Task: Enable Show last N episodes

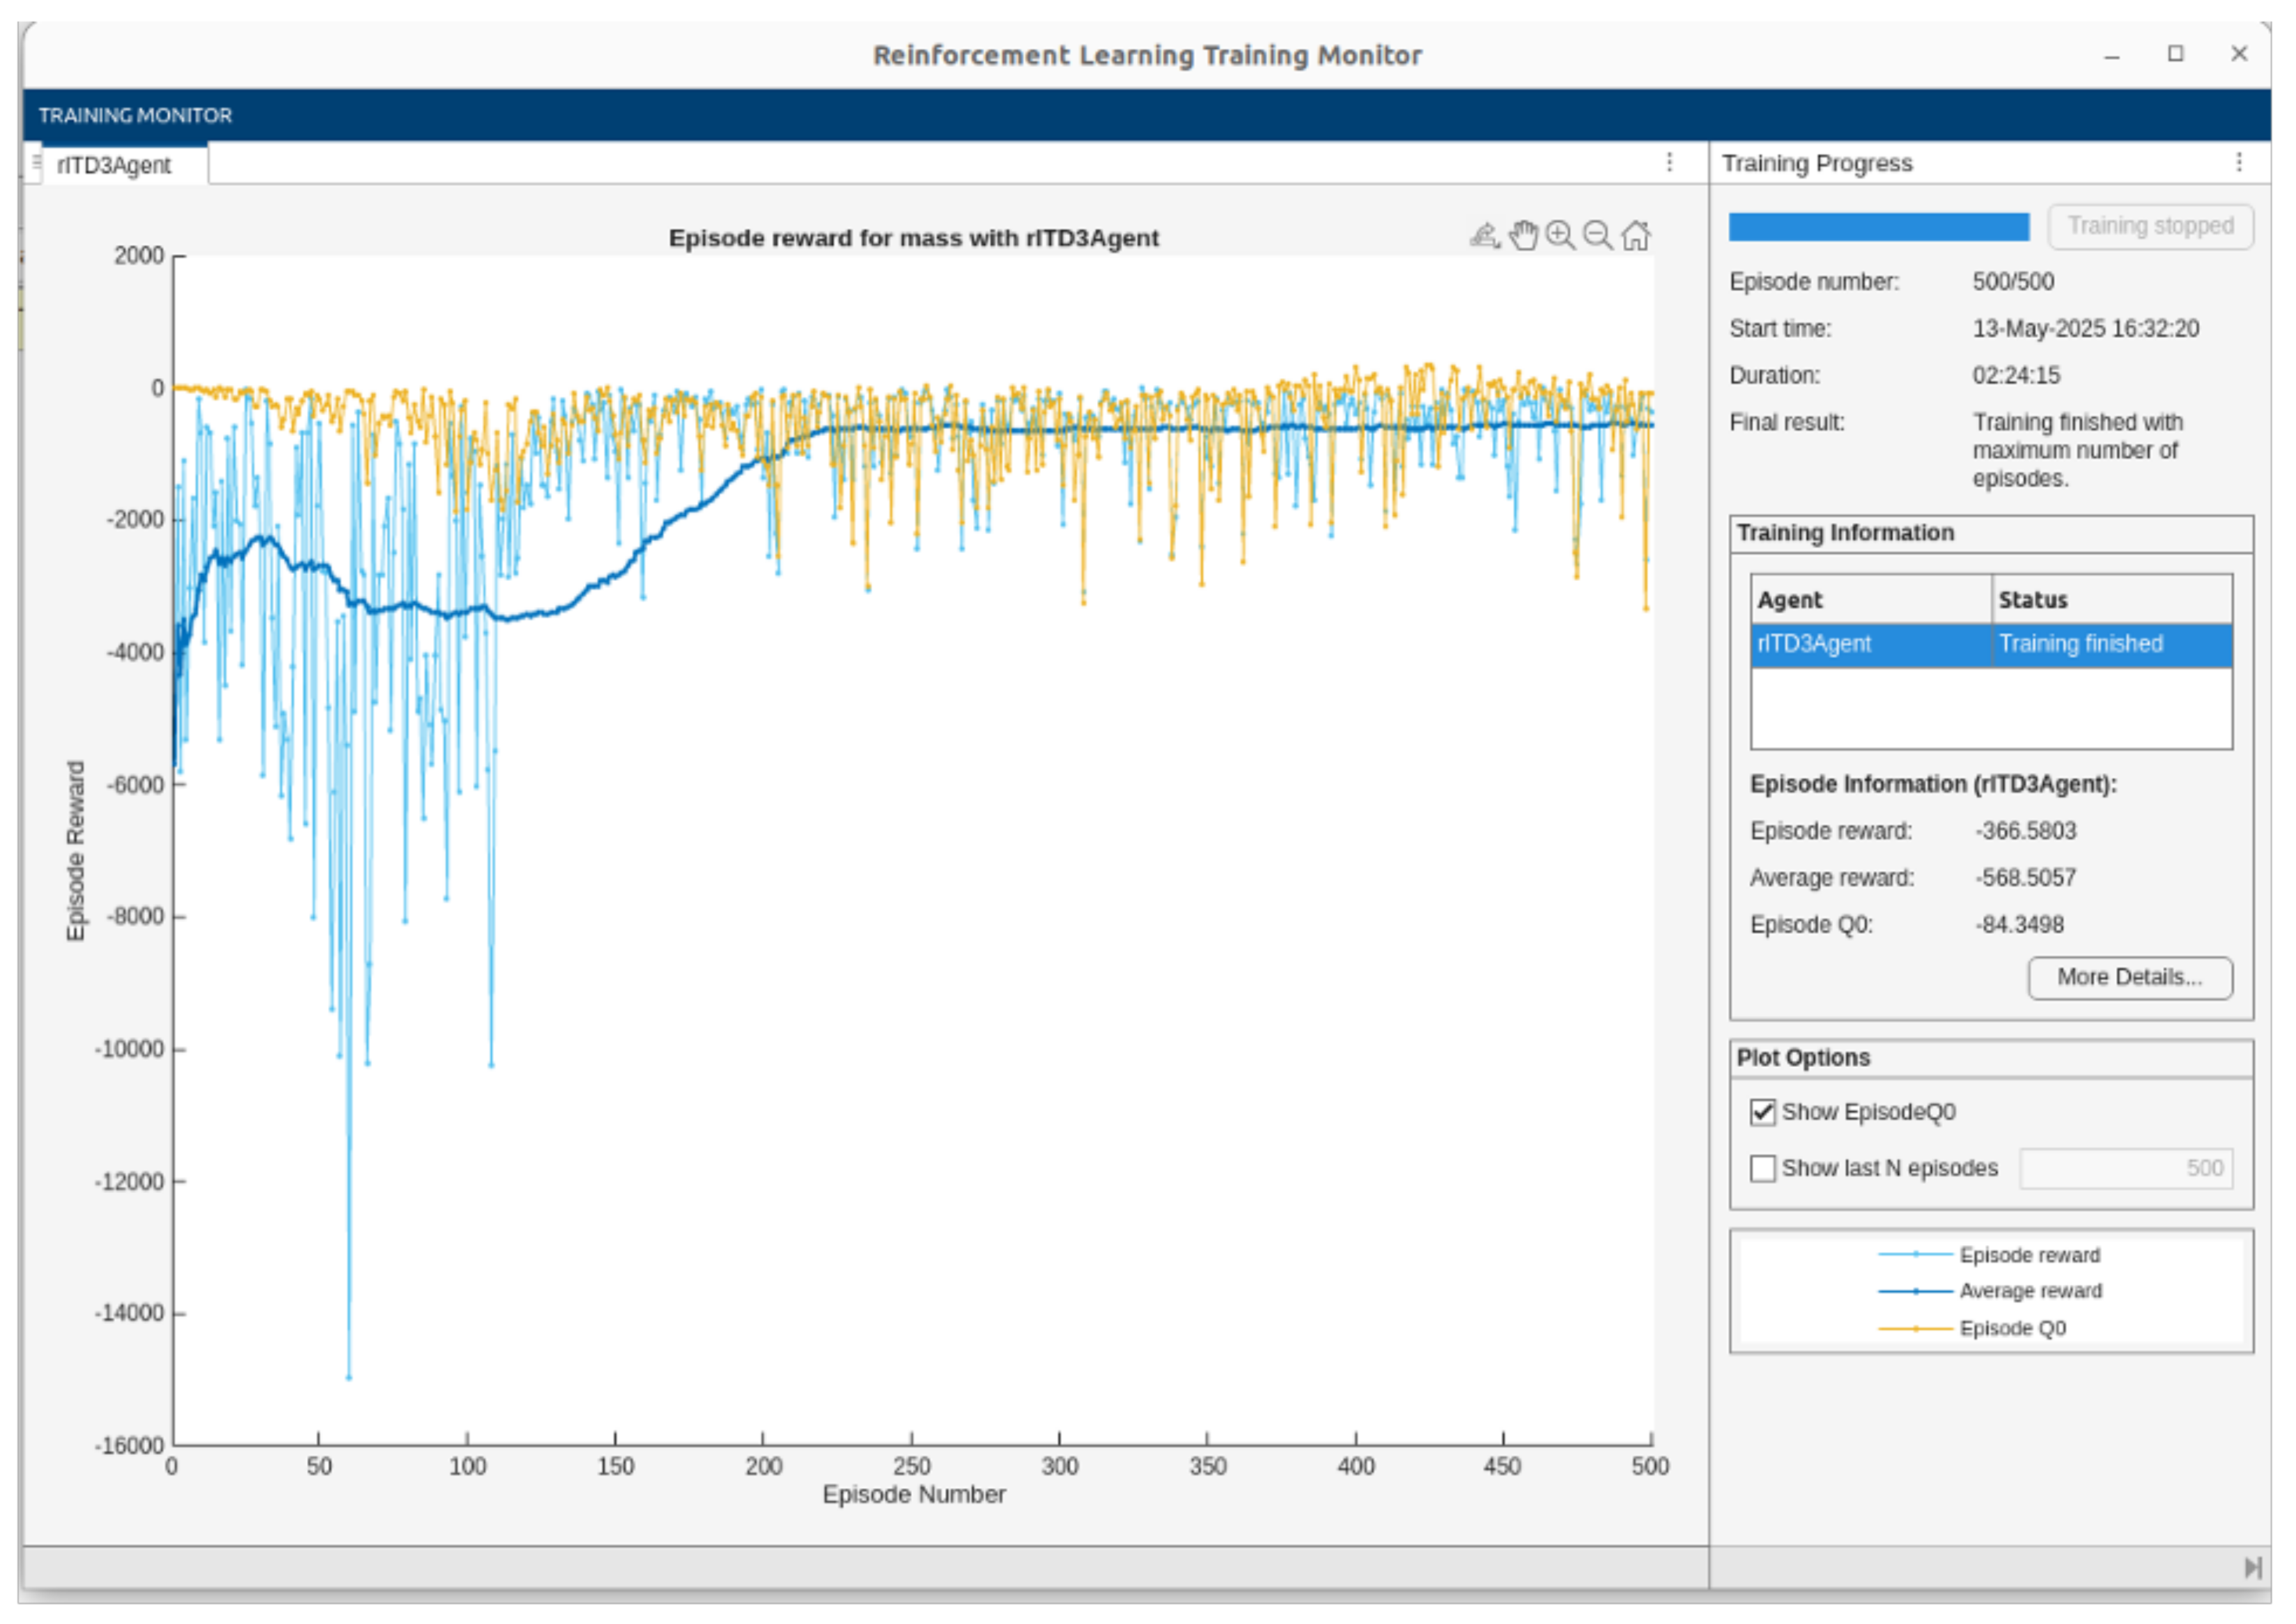Action: [1763, 1168]
